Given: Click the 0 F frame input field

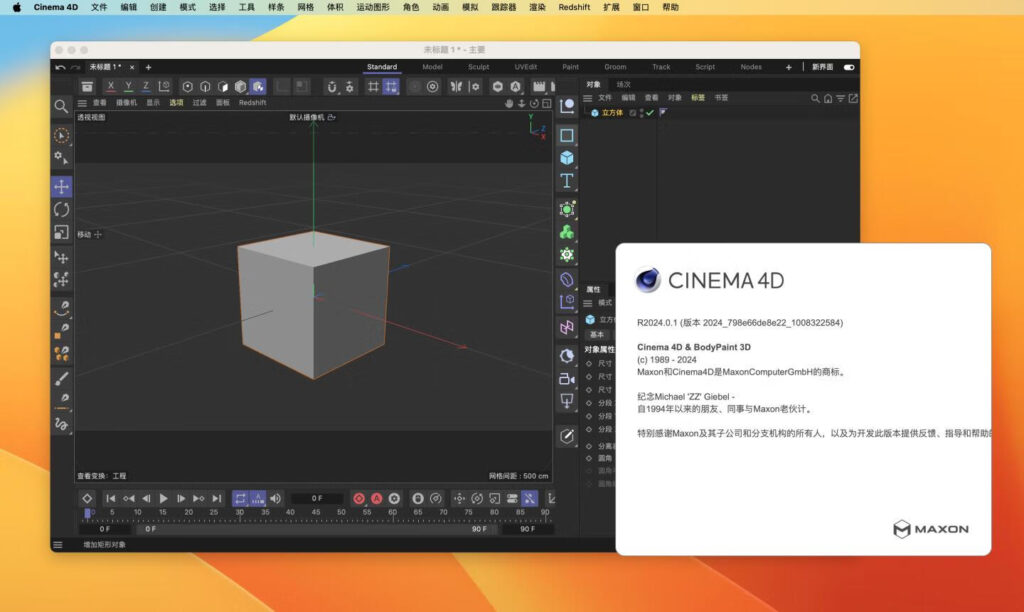Looking at the screenshot, I should [315, 497].
